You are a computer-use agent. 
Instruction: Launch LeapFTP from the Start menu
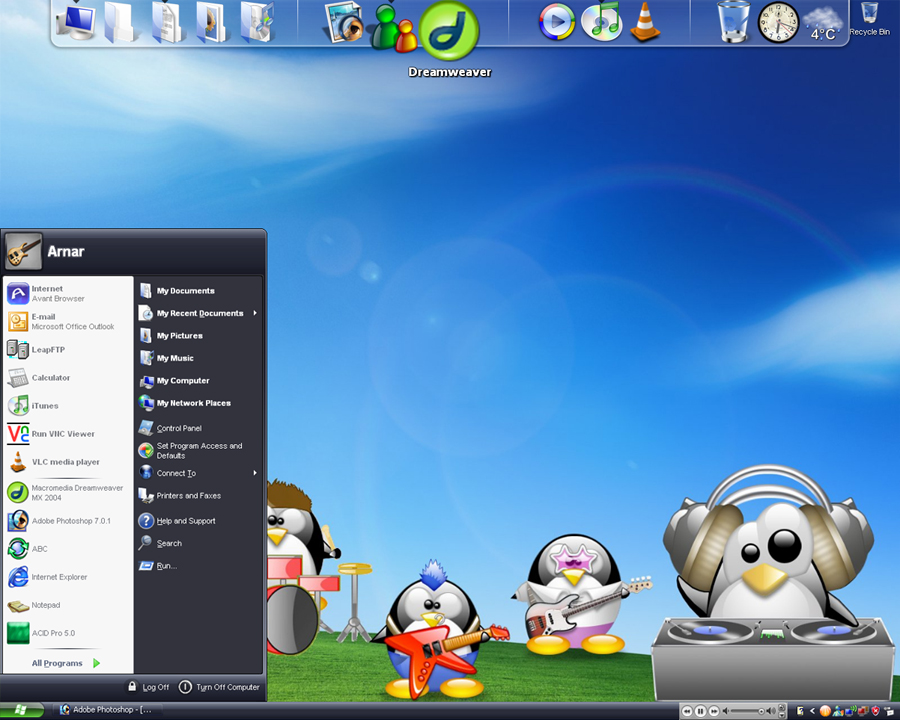click(x=68, y=349)
